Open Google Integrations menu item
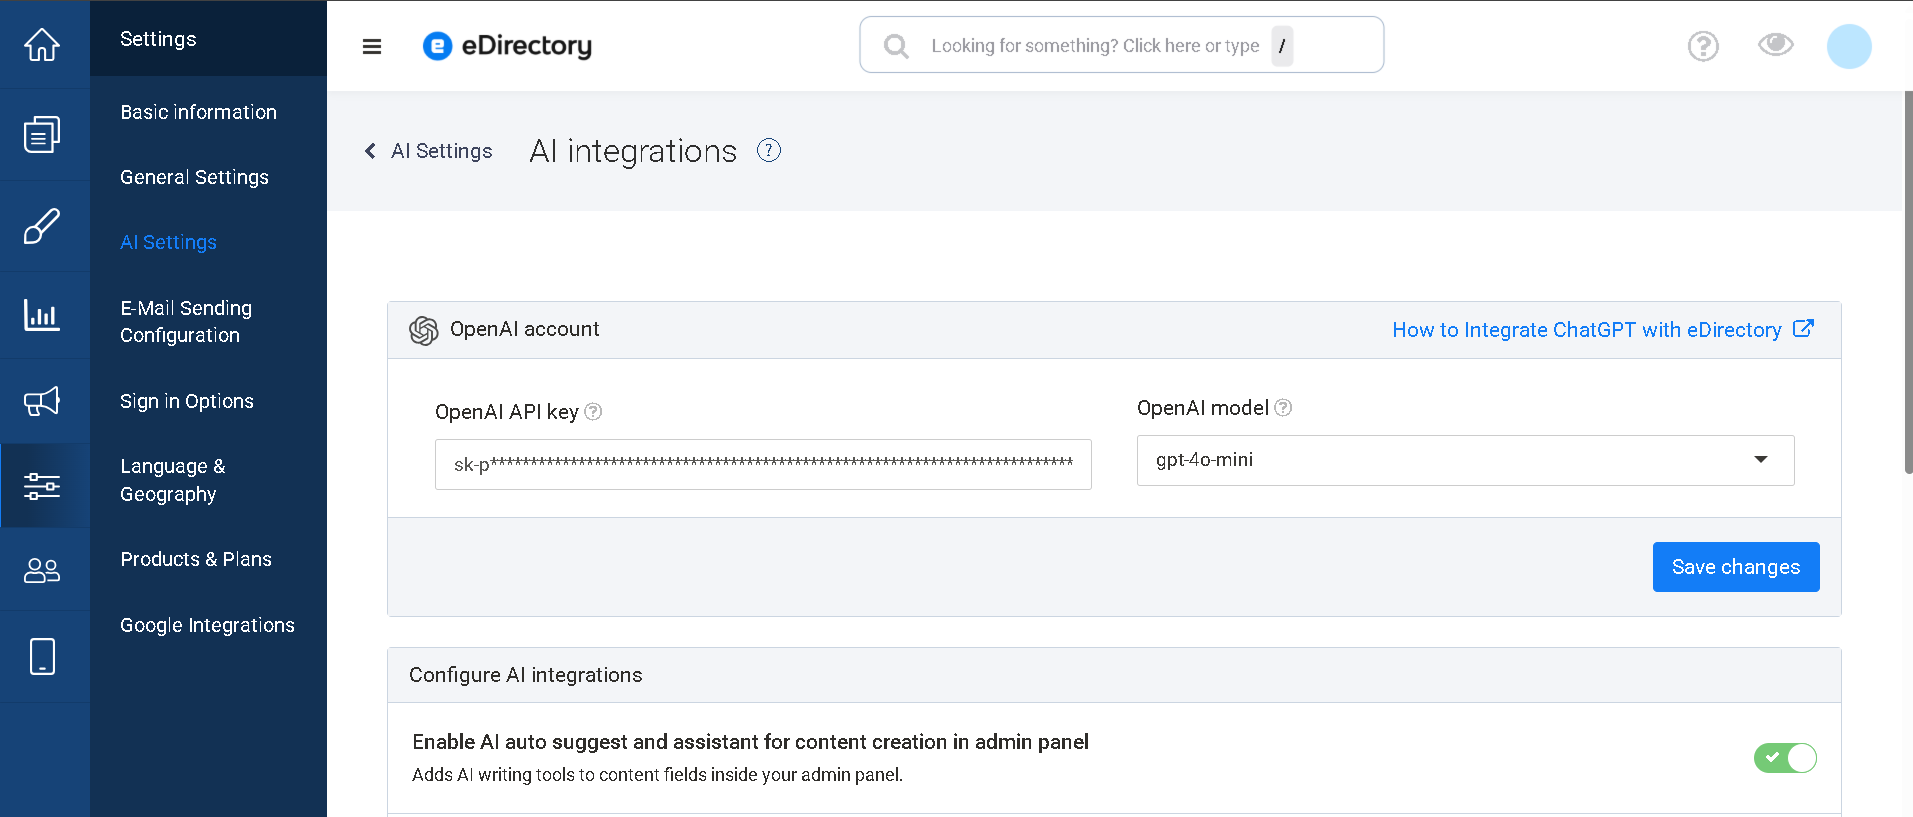Viewport: 1913px width, 817px height. 207,625
